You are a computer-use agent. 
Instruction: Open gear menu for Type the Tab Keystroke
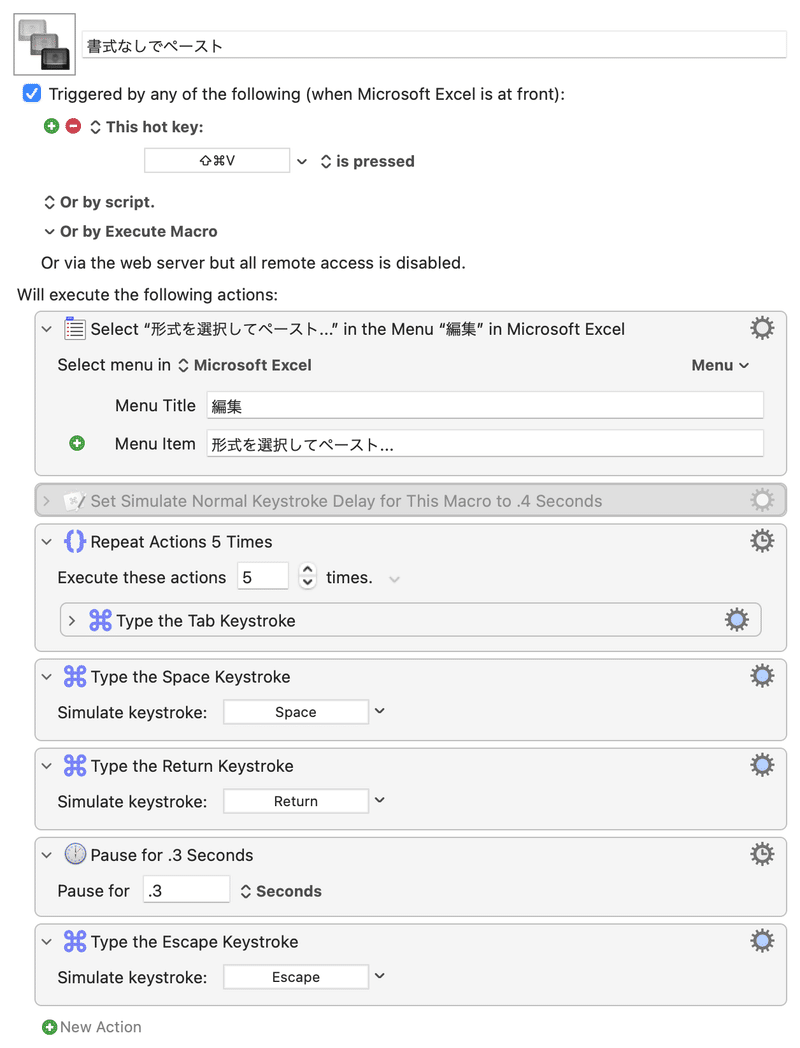pos(737,620)
